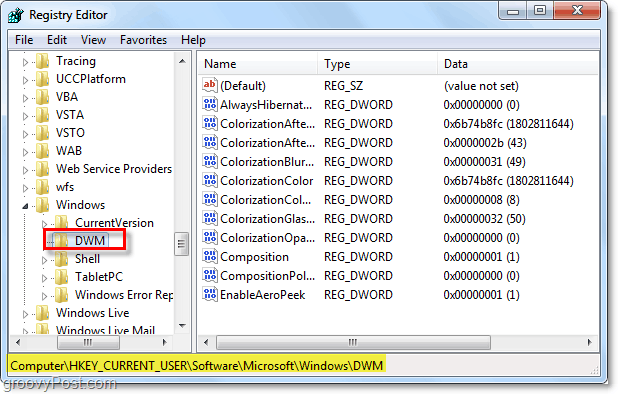Click the Windows Live folder icon
Image resolution: width=618 pixels, height=394 pixels.
click(x=43, y=313)
